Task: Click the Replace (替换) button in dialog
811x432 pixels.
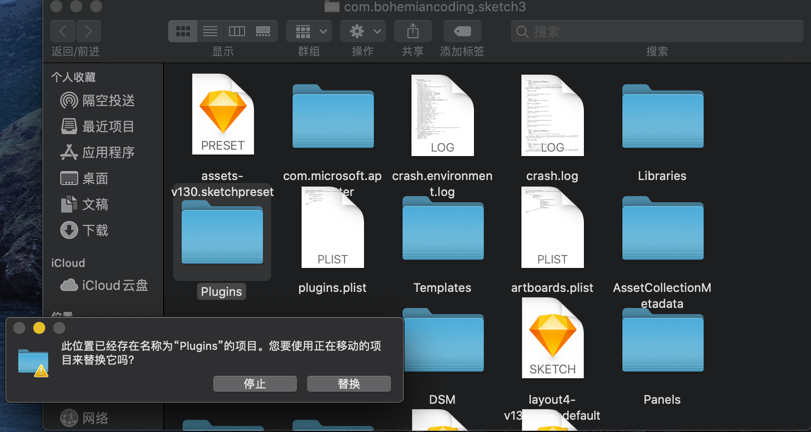Action: coord(349,384)
